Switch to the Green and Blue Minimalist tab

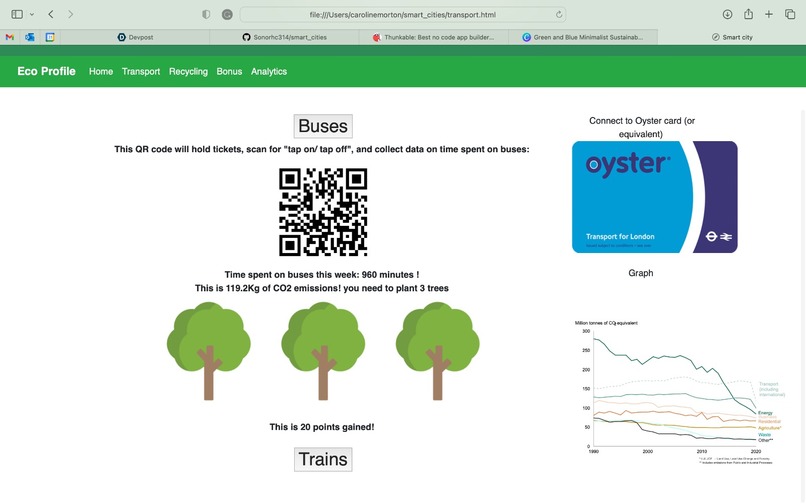pos(583,37)
